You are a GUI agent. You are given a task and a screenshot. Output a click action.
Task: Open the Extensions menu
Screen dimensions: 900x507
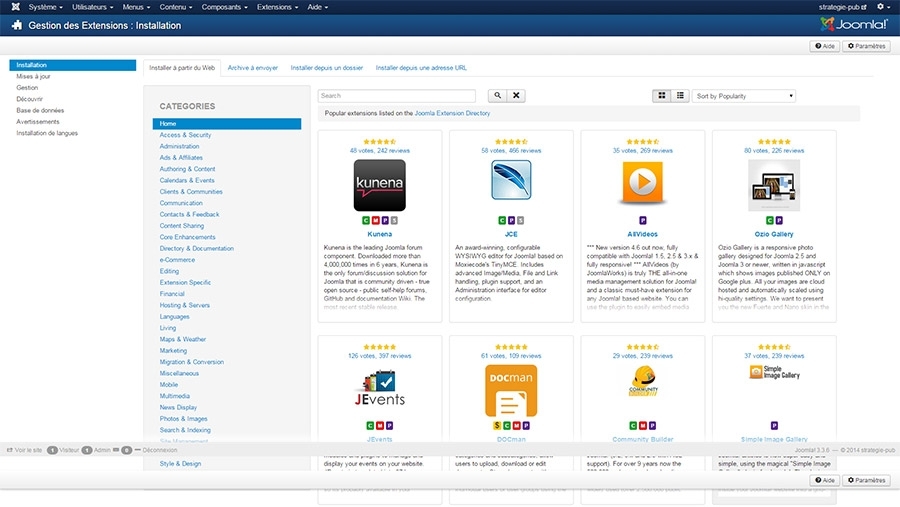click(277, 7)
